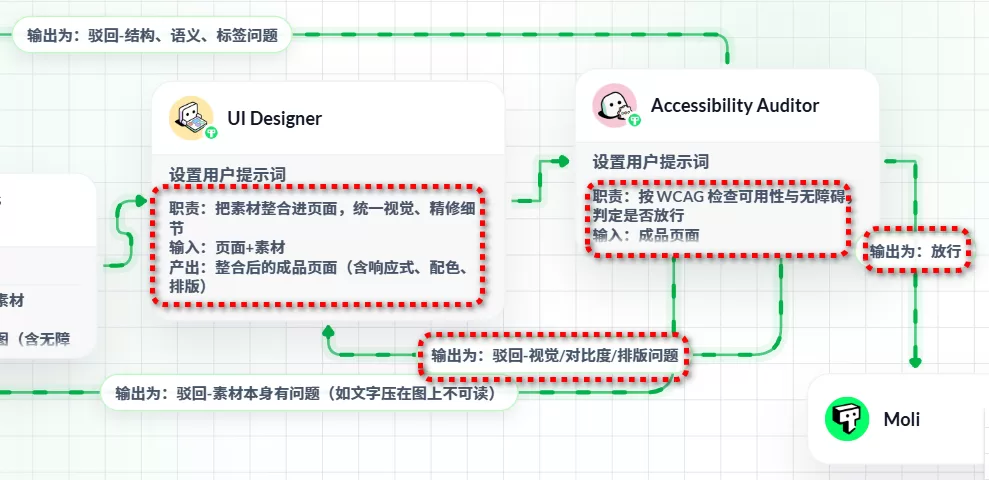Click the green badge on UI Designer avatar
This screenshot has height=480, width=989.
(x=211, y=133)
